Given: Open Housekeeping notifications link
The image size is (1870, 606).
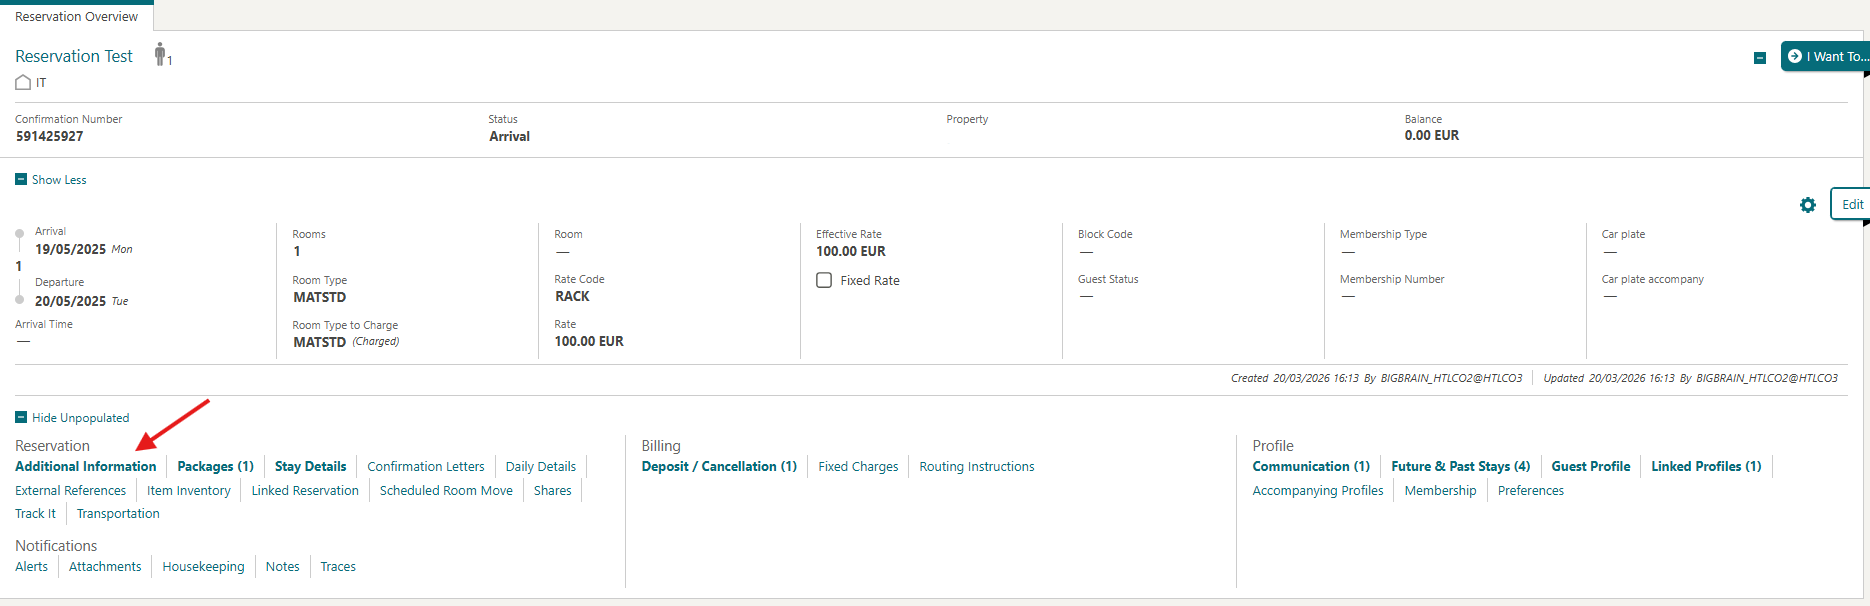Looking at the screenshot, I should 203,567.
